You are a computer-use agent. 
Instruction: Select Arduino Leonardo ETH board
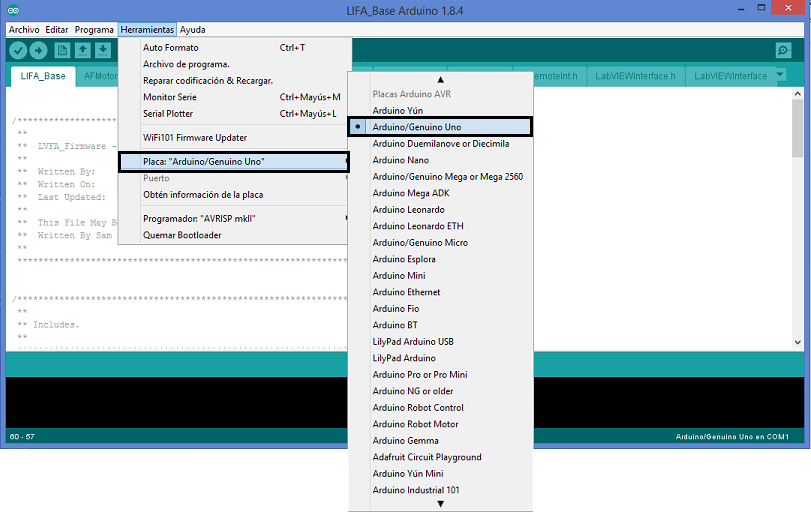pos(441,227)
